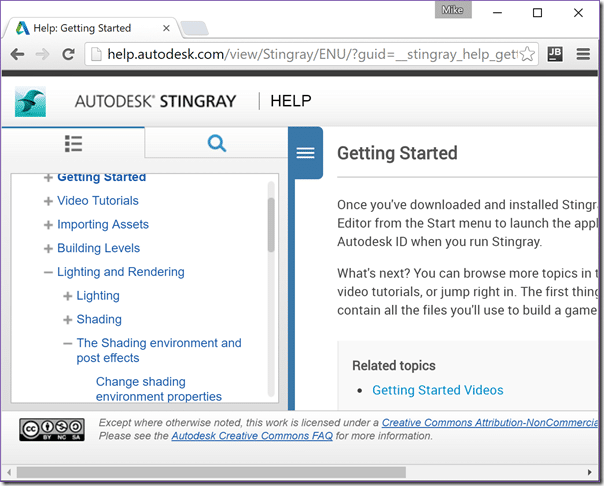
Task: Expand the Video Tutorials tree node
Action: coord(48,201)
